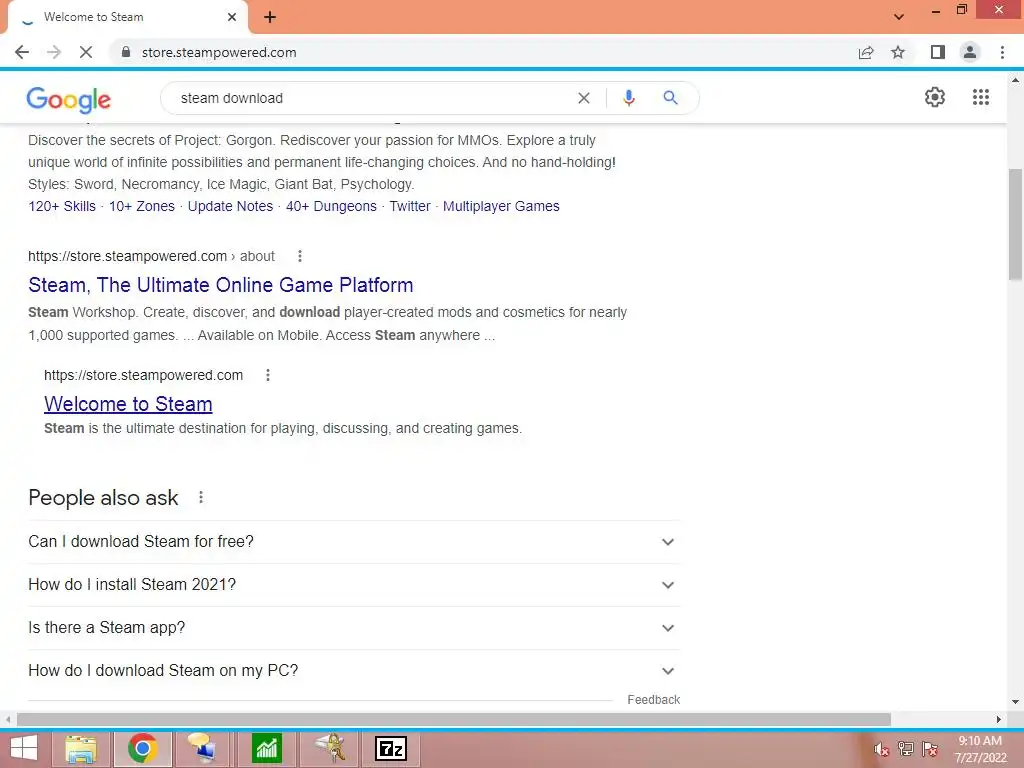Click the Chrome taskbar icon

click(142, 748)
